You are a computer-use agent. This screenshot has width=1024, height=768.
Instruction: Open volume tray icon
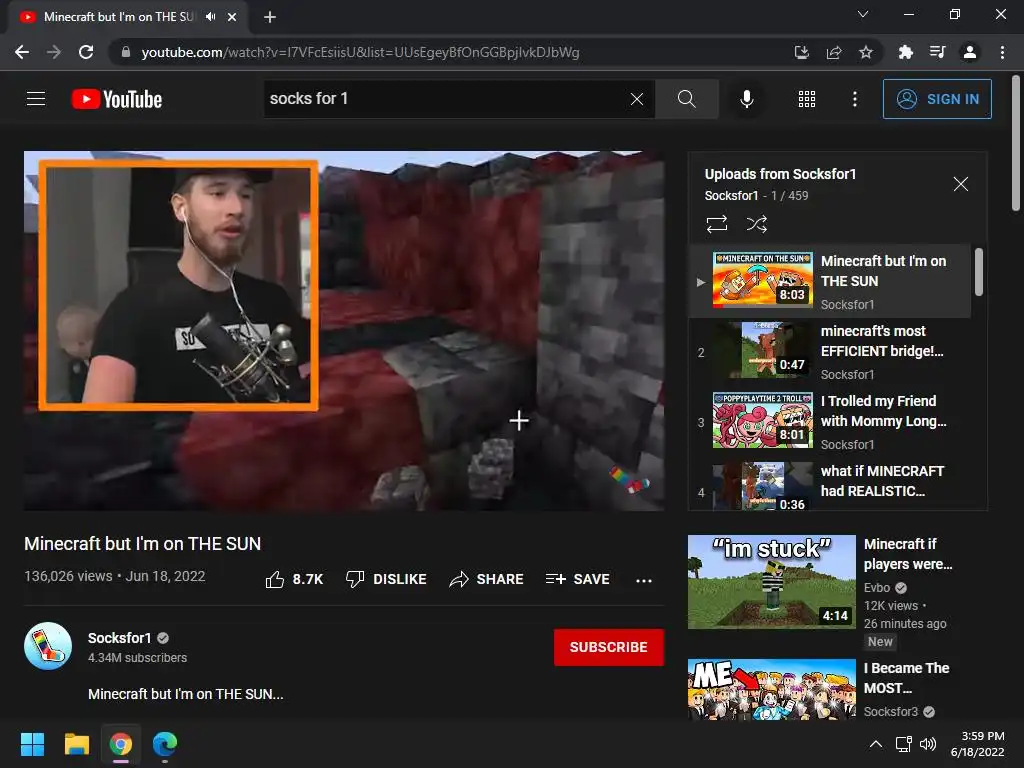click(x=927, y=744)
